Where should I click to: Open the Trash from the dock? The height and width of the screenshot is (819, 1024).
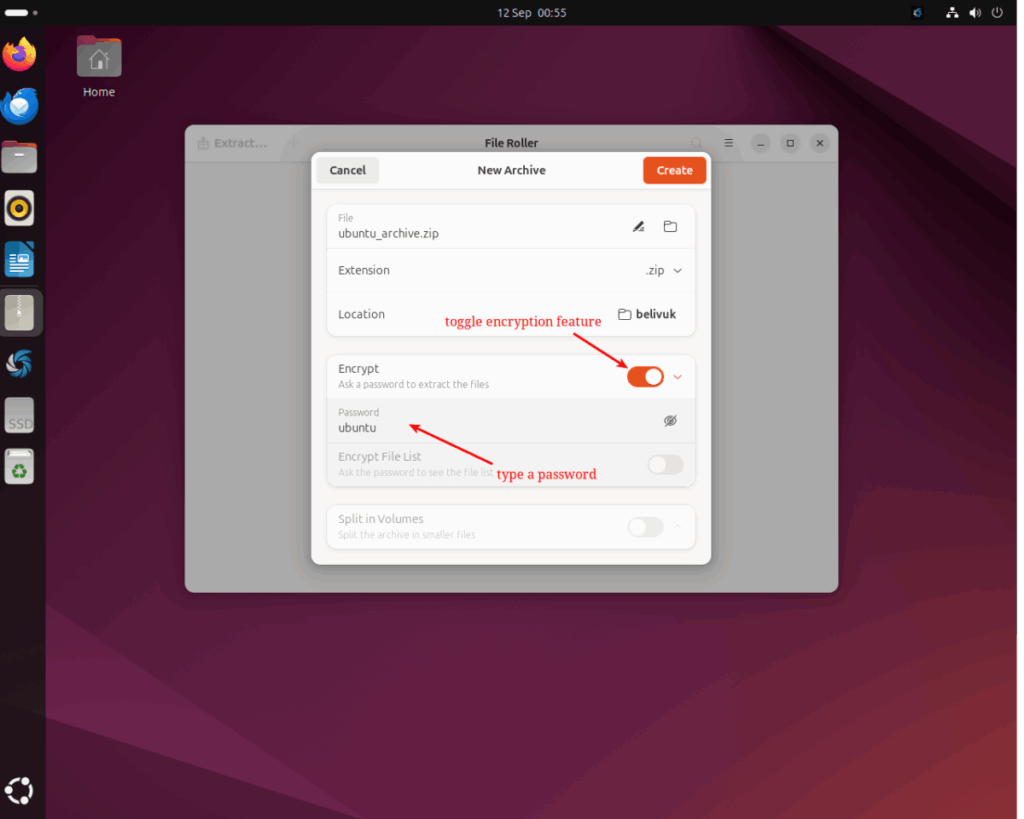click(19, 467)
